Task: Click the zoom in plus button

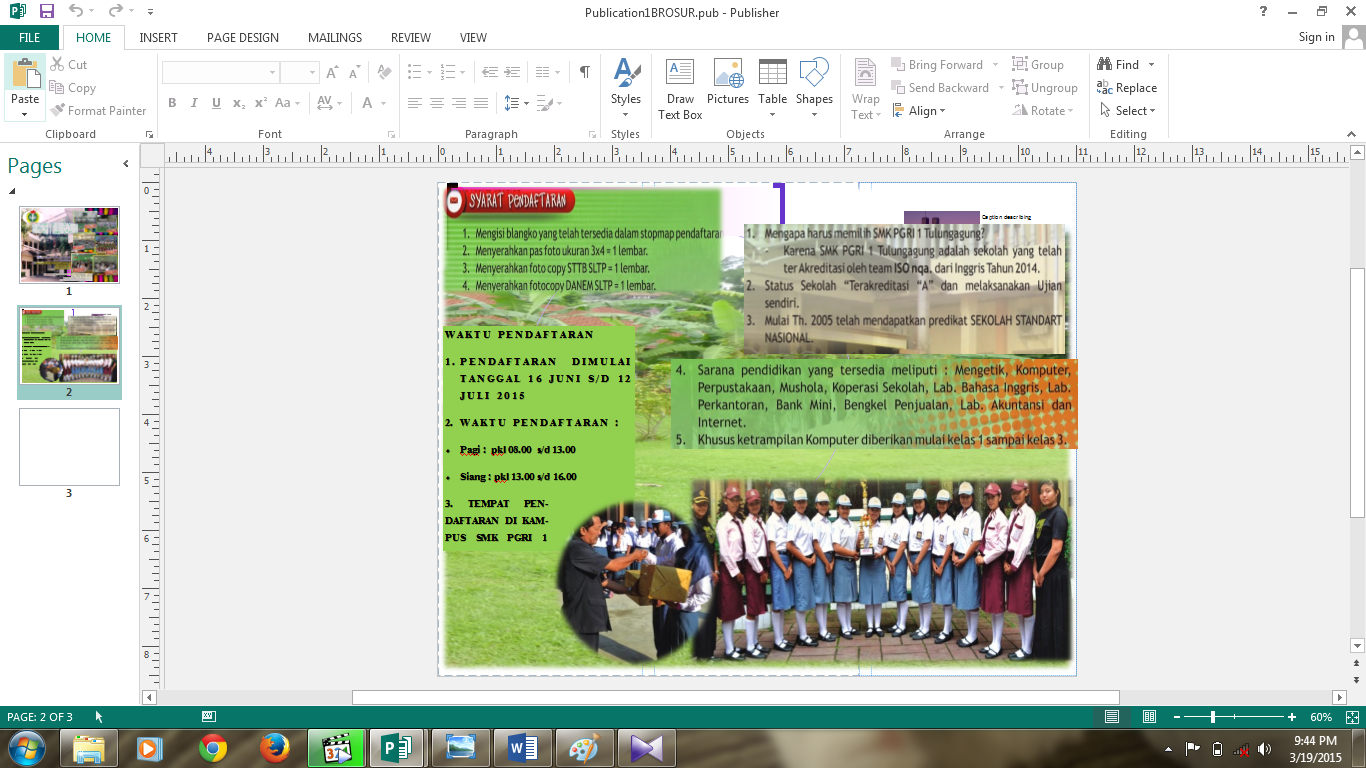Action: point(1292,717)
